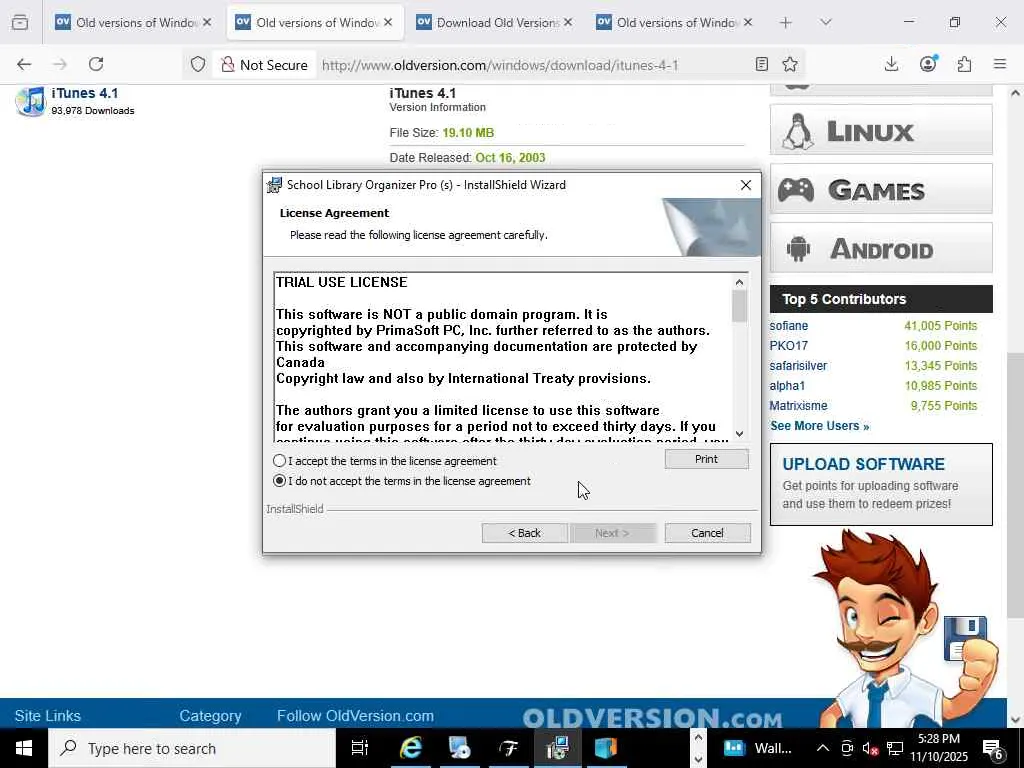The height and width of the screenshot is (768, 1024).
Task: Open the Firefox View icon at the tab bar's left
Action: pos(20,22)
